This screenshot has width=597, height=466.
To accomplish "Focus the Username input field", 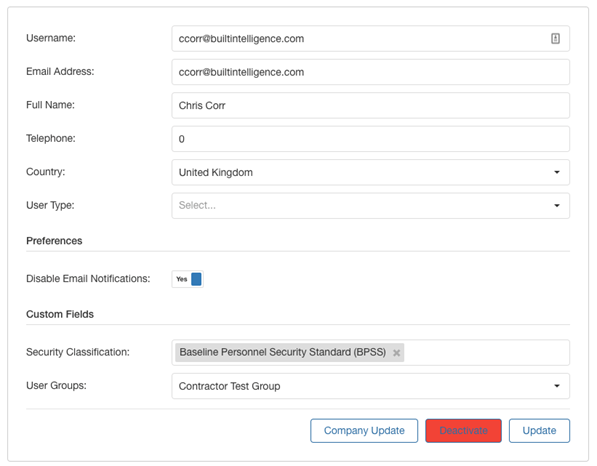I will pyautogui.click(x=370, y=38).
